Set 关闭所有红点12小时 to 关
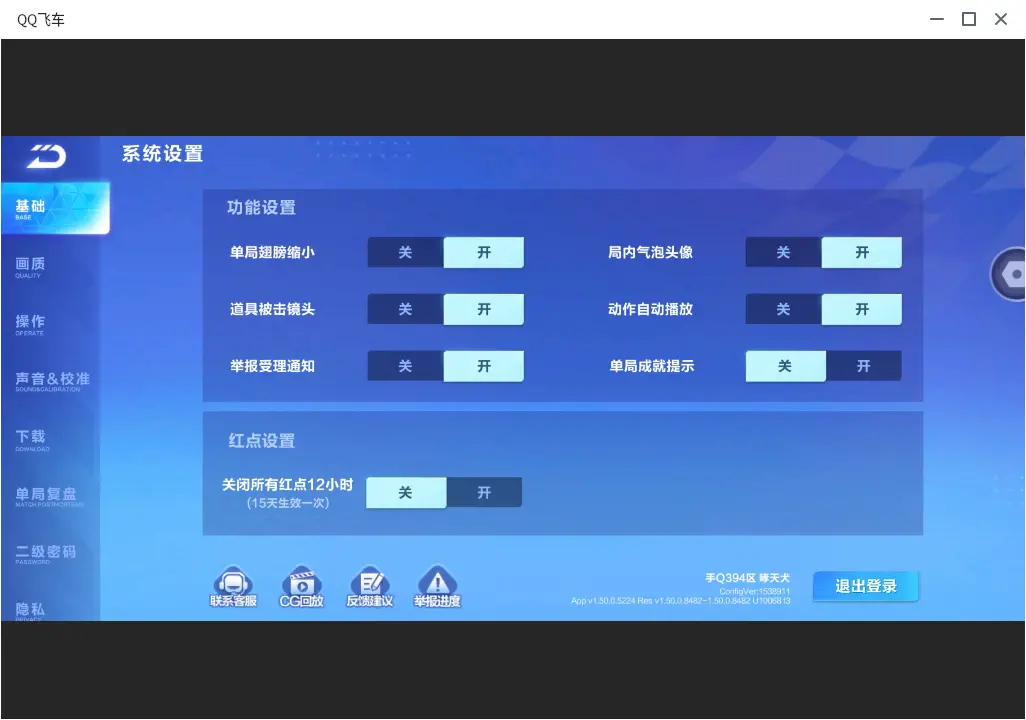1026x720 pixels. (406, 492)
